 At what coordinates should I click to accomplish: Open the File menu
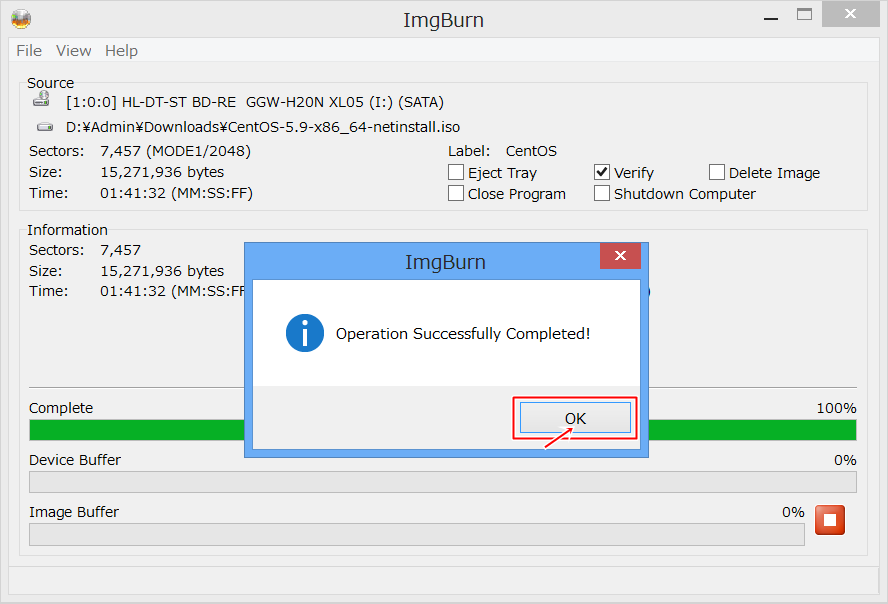[x=29, y=51]
